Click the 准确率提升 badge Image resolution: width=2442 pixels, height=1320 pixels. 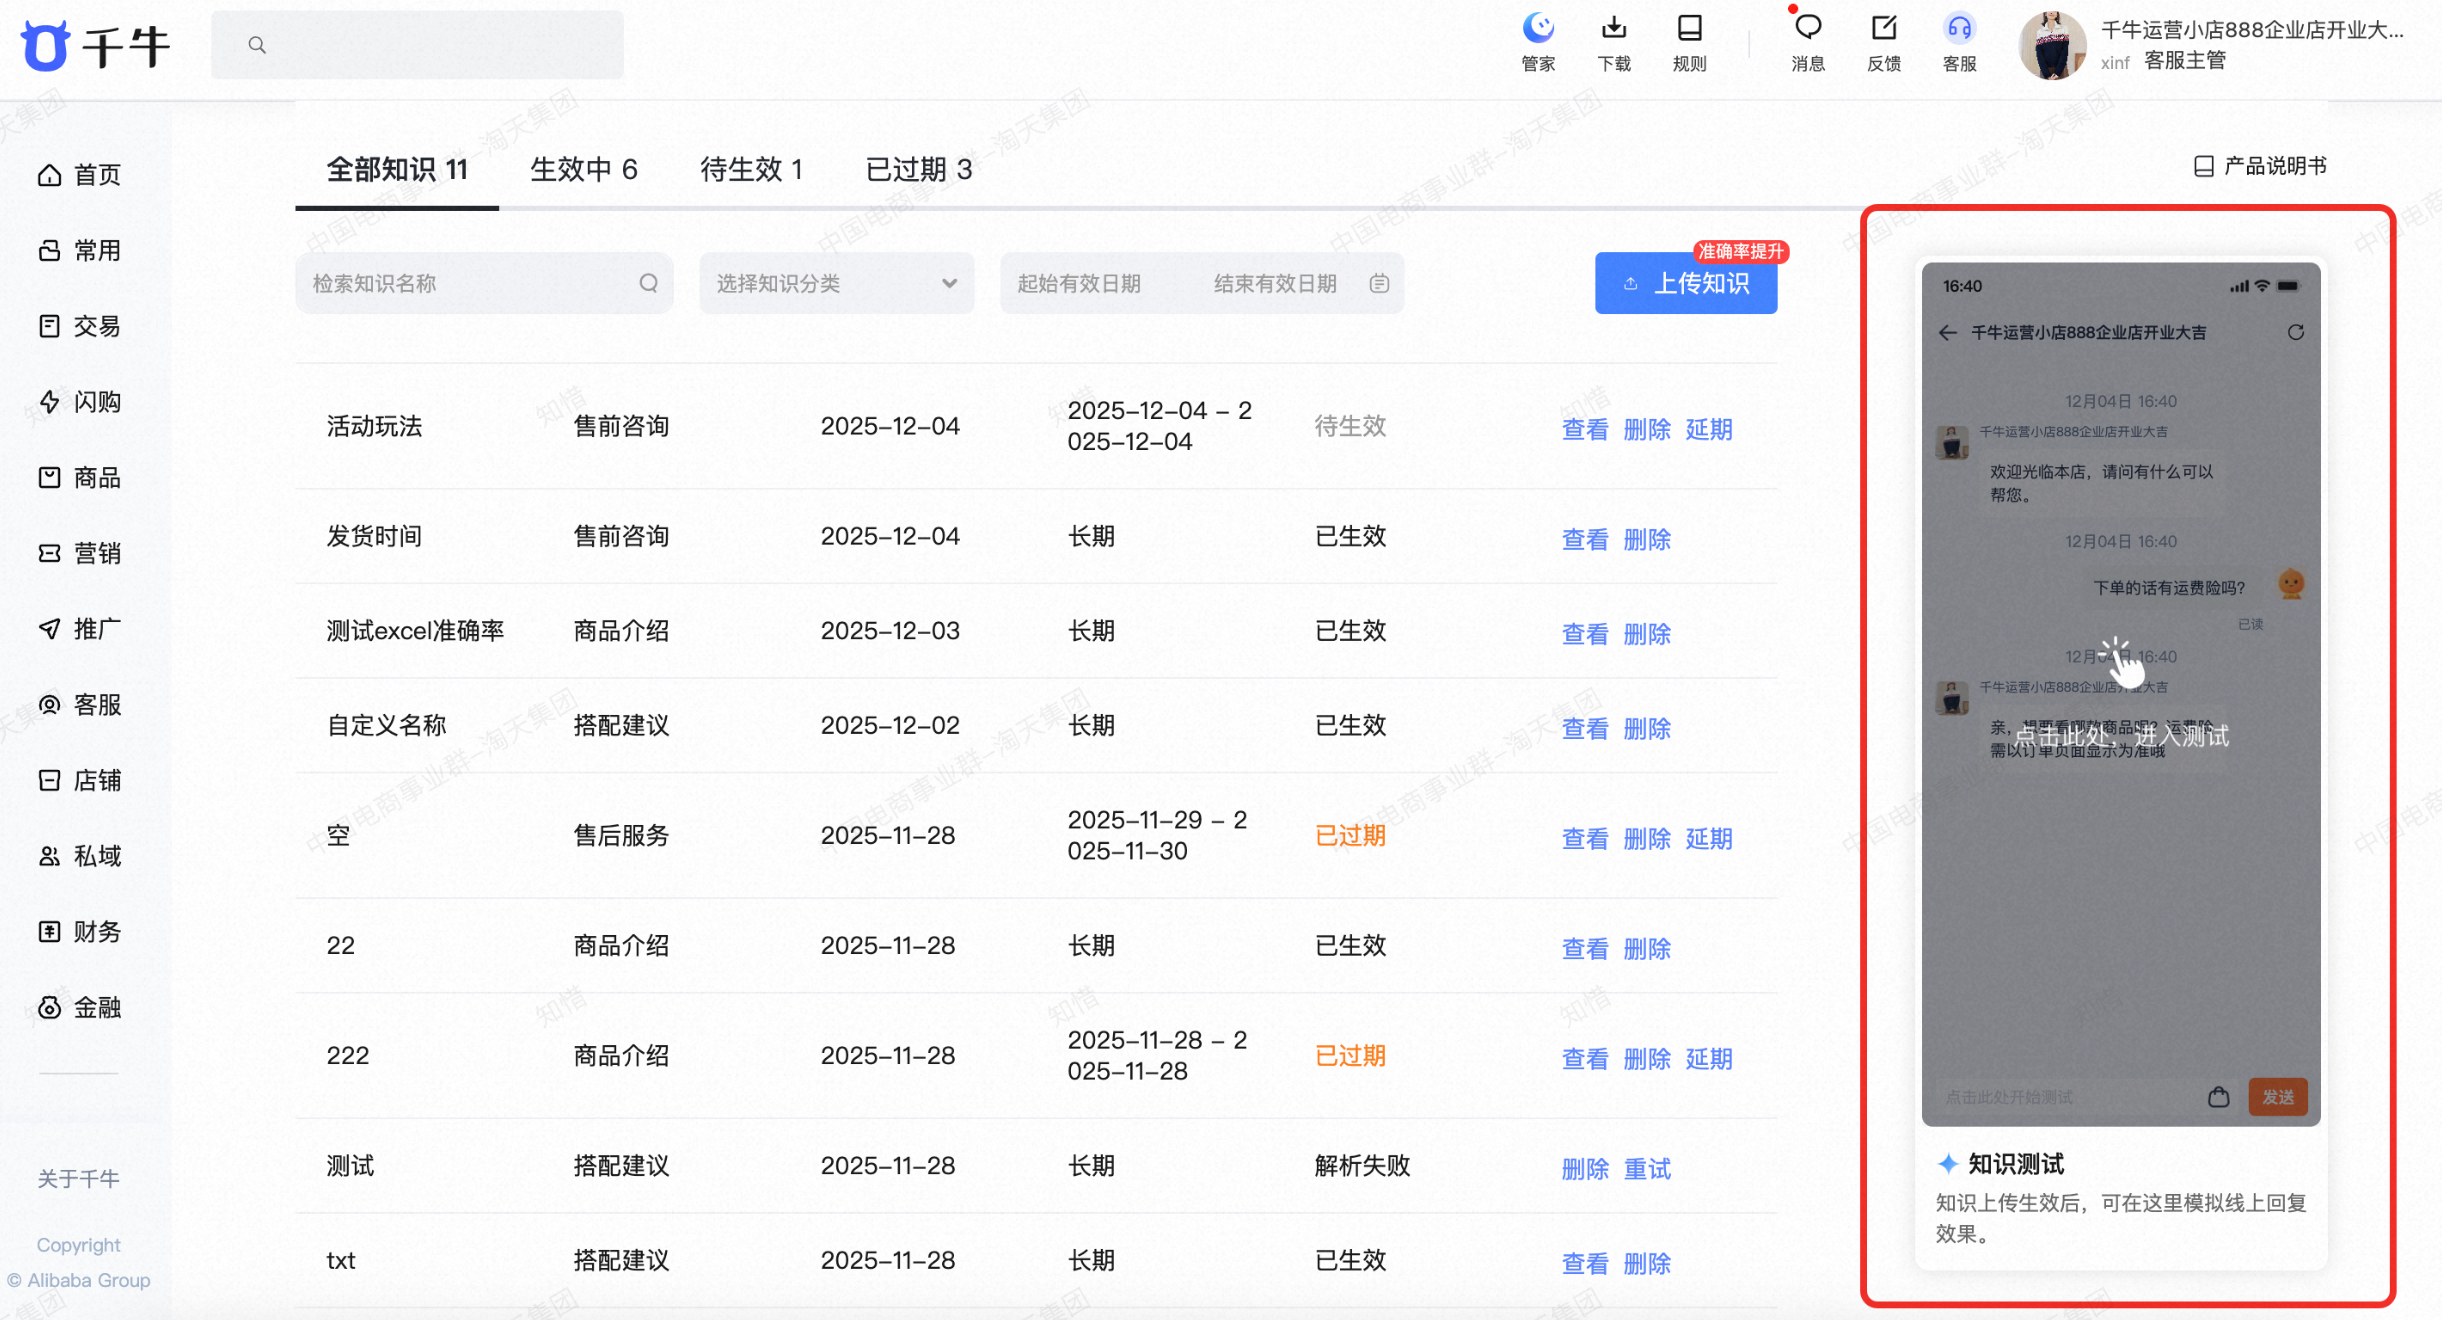tap(1741, 251)
